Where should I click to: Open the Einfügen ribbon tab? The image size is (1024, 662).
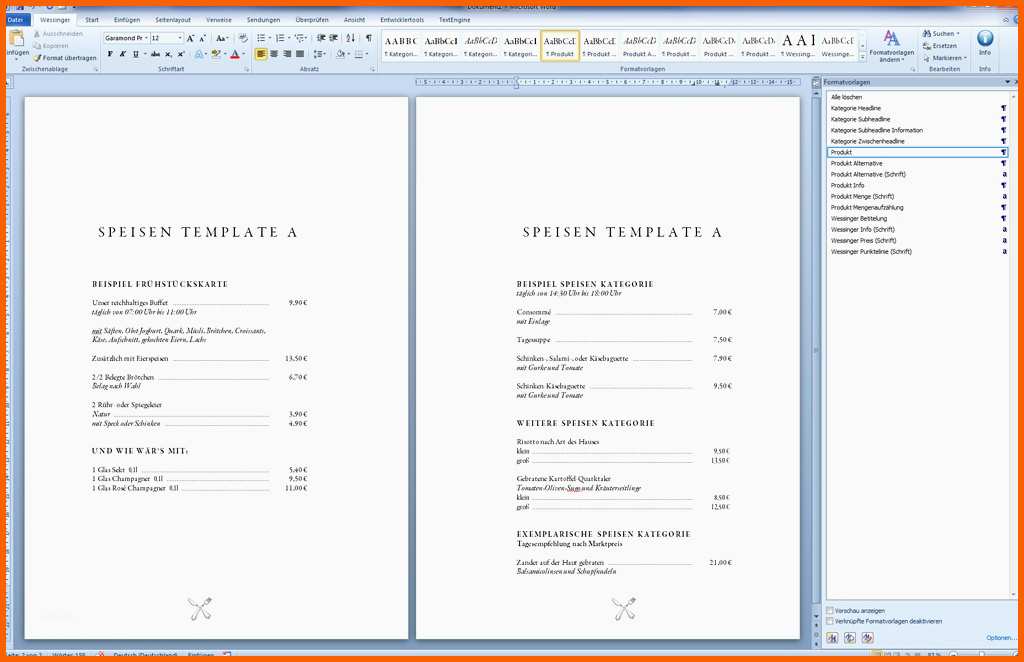coord(127,19)
